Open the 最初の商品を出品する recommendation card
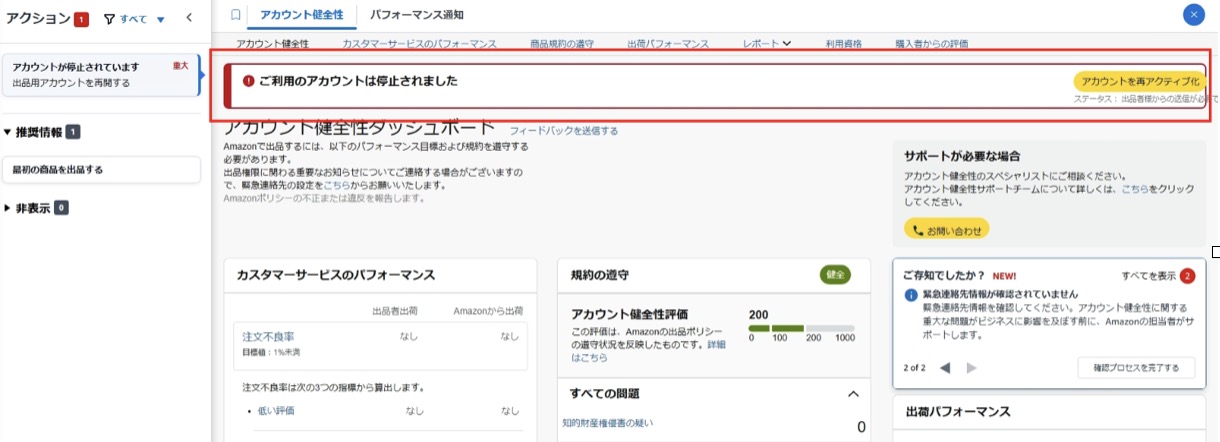The height and width of the screenshot is (442, 1220). (101, 169)
